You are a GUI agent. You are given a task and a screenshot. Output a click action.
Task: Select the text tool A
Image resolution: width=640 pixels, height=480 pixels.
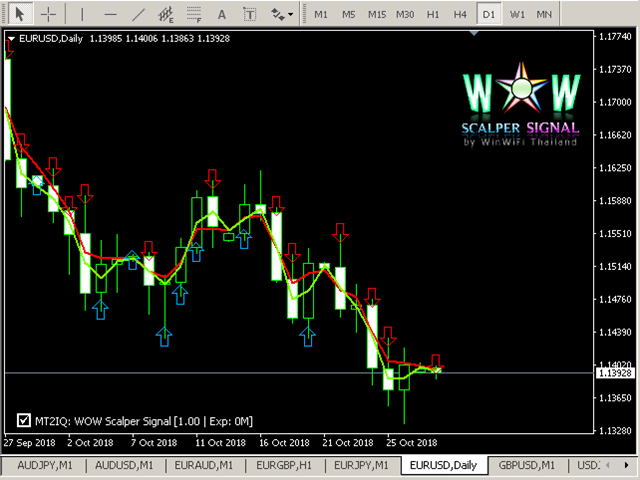[222, 14]
